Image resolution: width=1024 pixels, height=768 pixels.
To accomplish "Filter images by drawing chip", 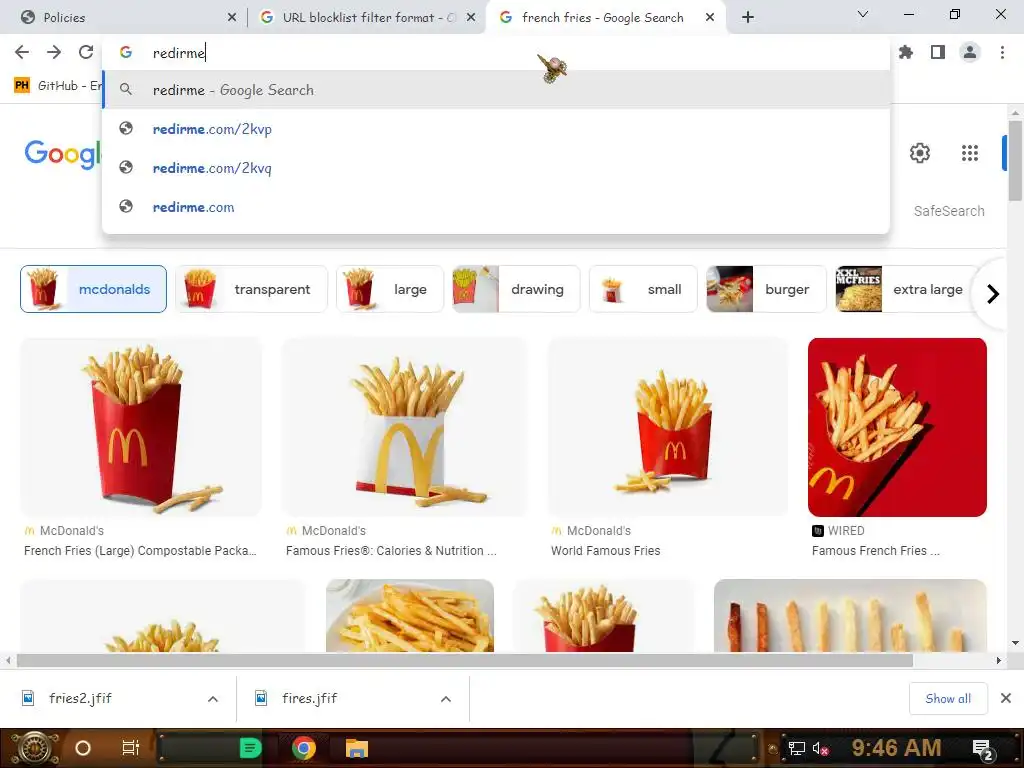I will [x=516, y=289].
